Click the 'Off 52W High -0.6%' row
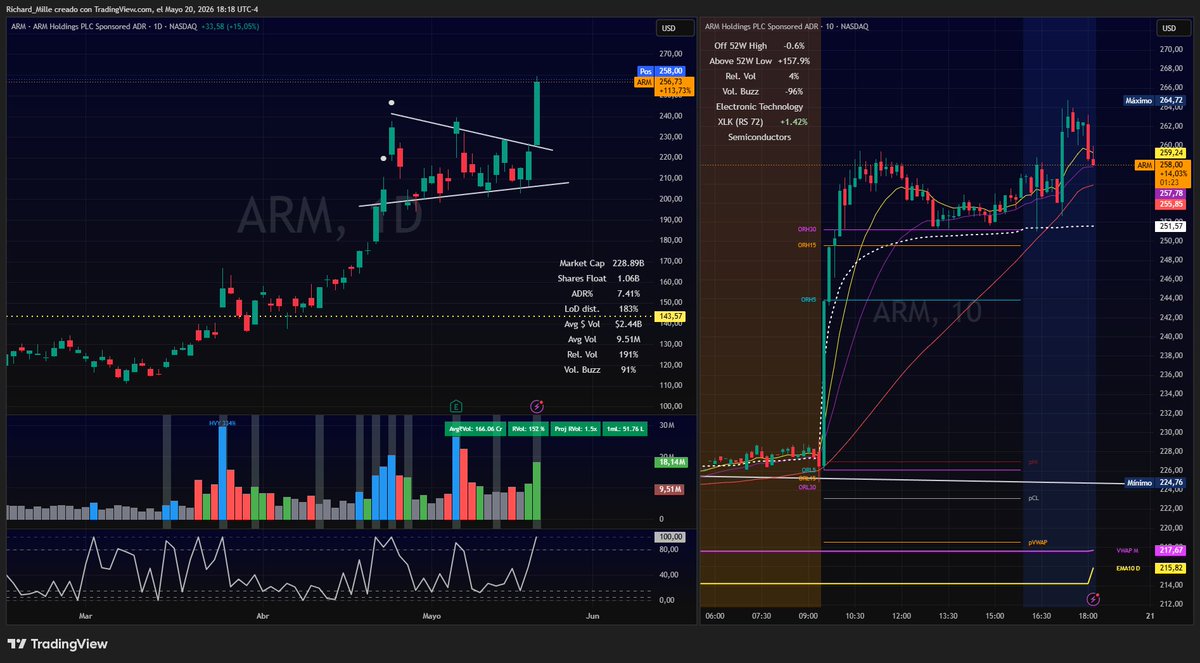The height and width of the screenshot is (663, 1200). coord(760,46)
